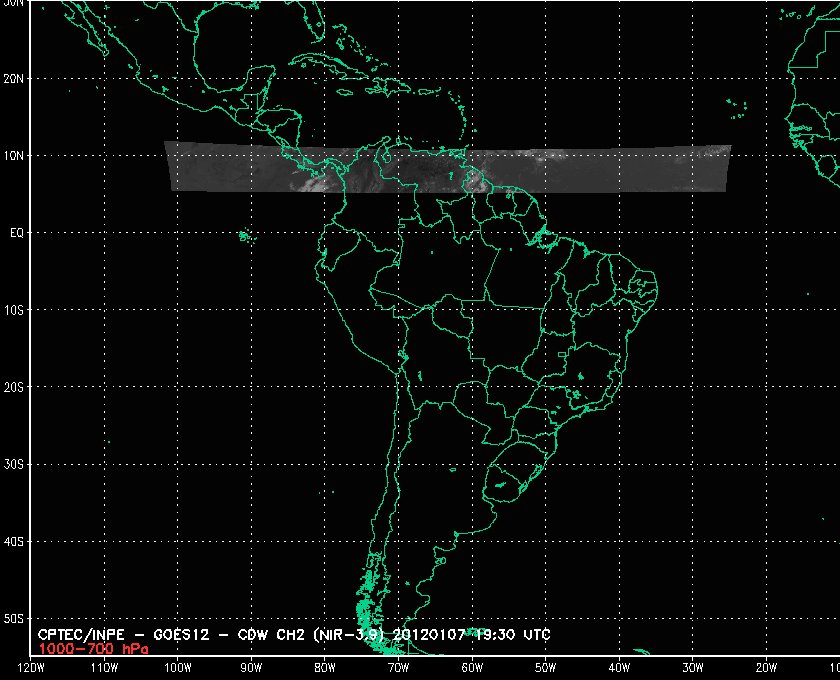The image size is (840, 680).
Task: Click the 50W longitude label
Action: click(x=545, y=668)
